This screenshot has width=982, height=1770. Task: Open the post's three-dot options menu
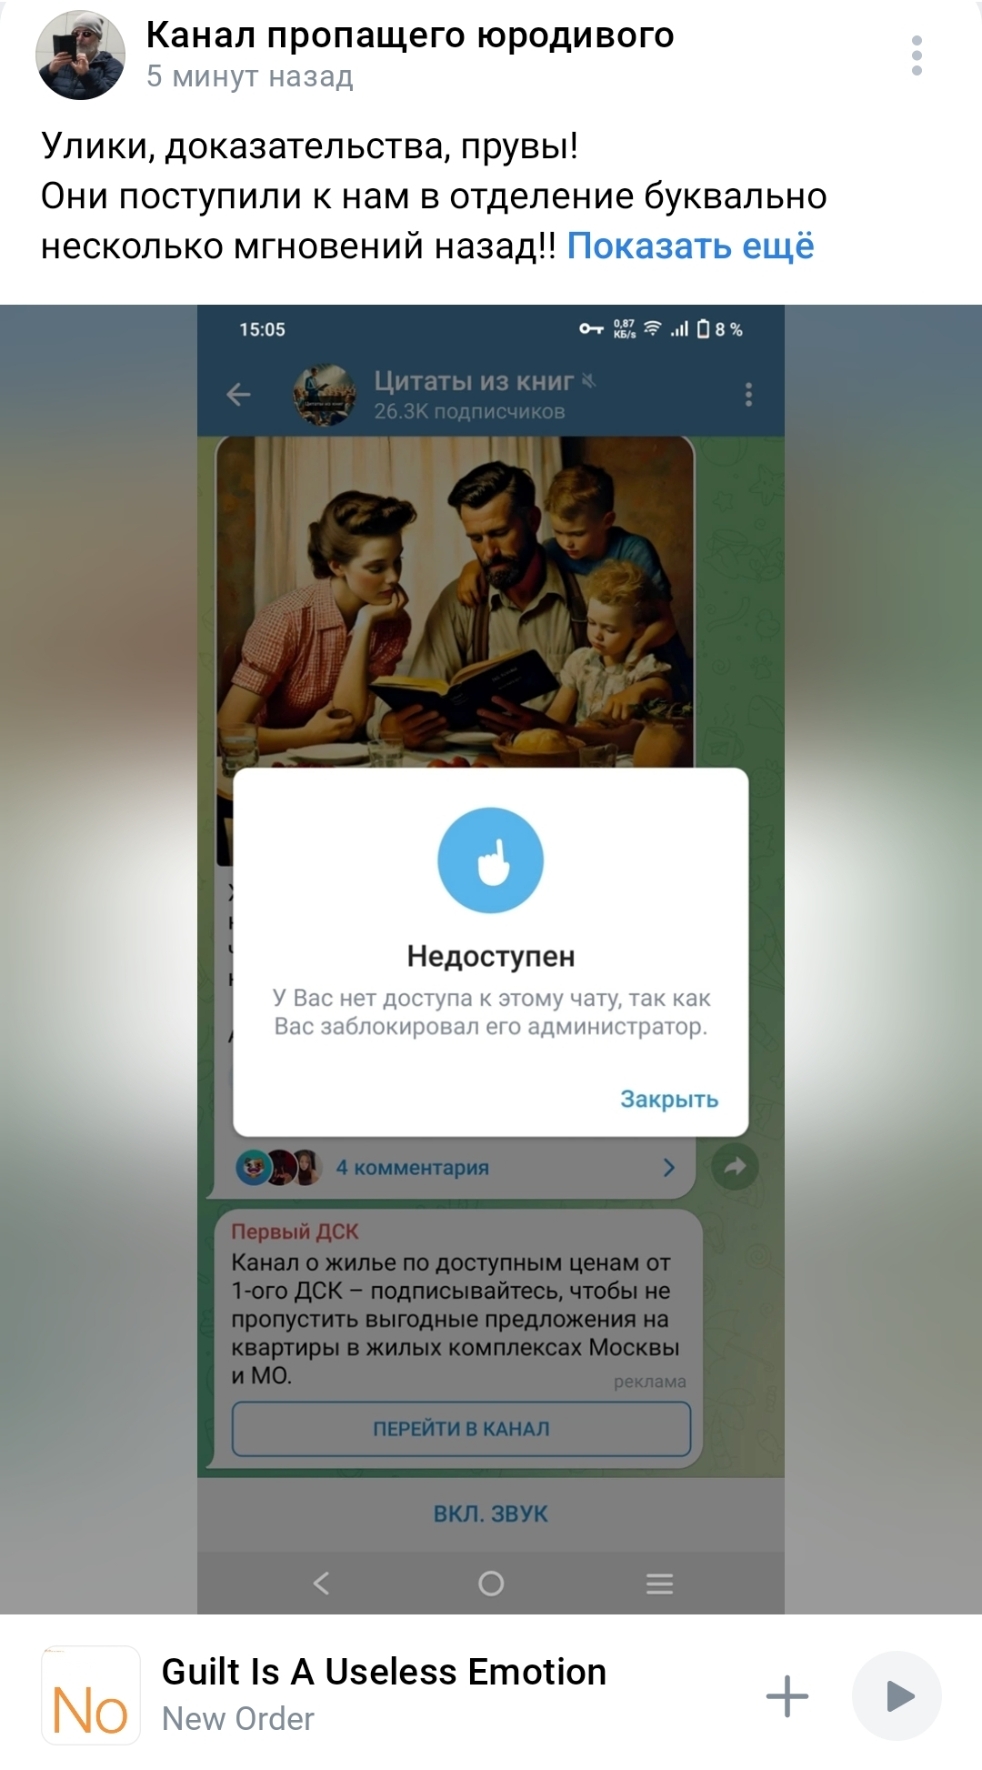[x=916, y=55]
